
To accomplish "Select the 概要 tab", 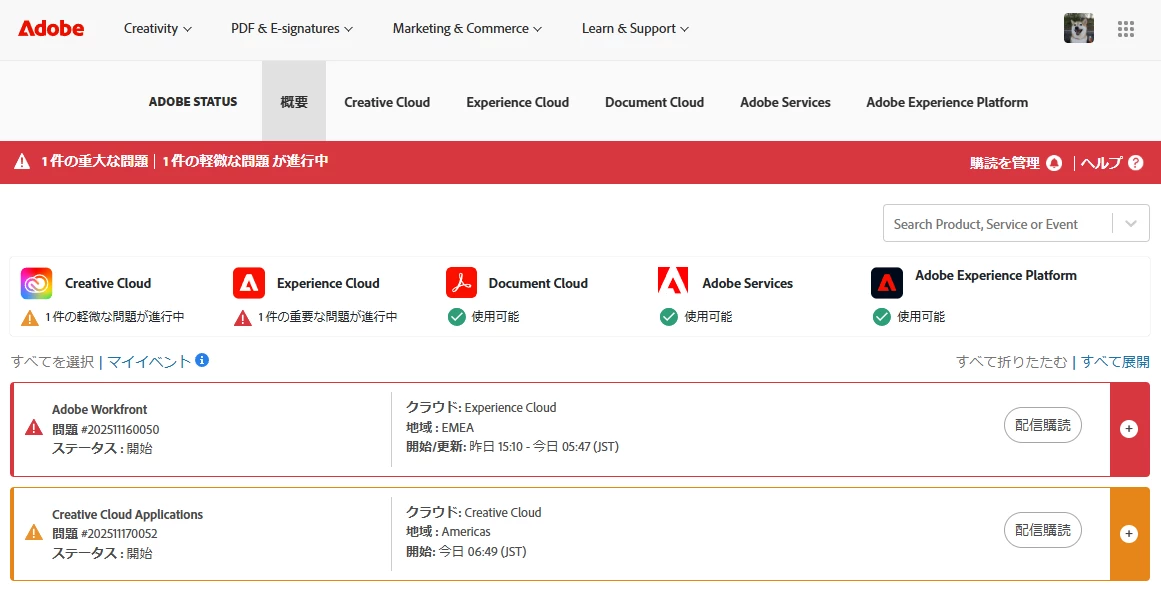I will coord(294,102).
